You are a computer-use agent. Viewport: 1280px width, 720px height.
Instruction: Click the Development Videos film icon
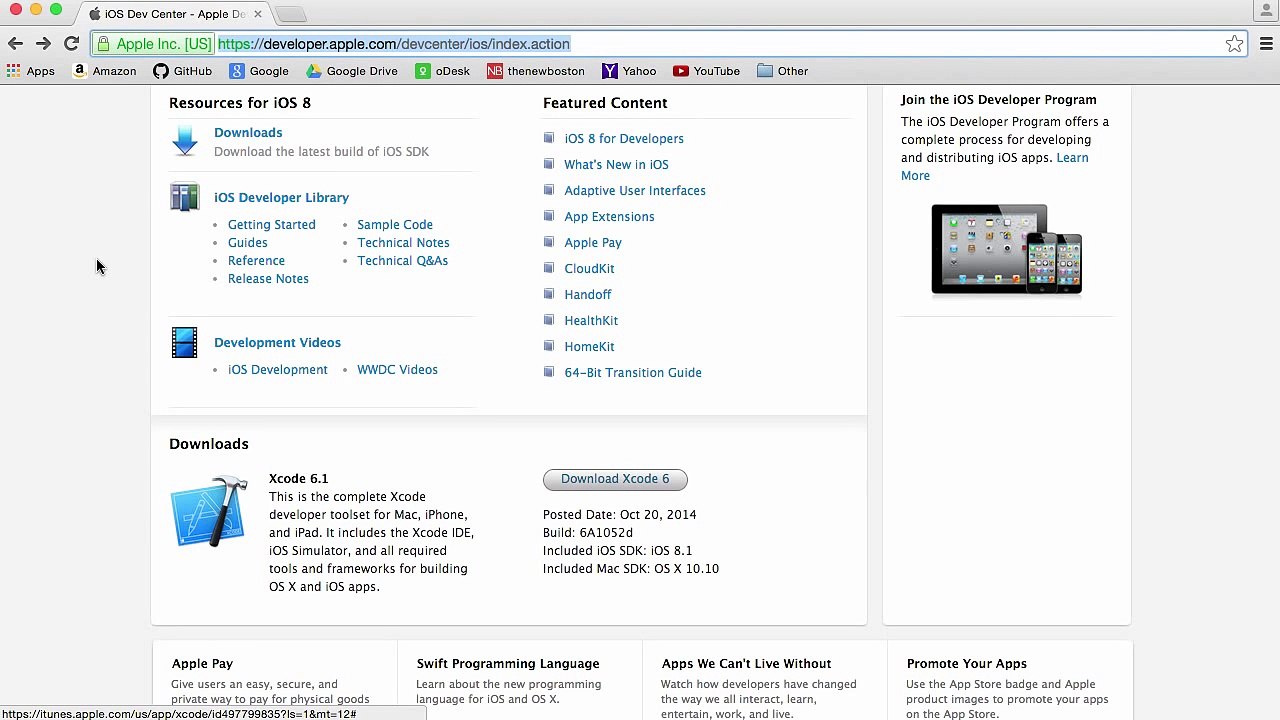(185, 343)
